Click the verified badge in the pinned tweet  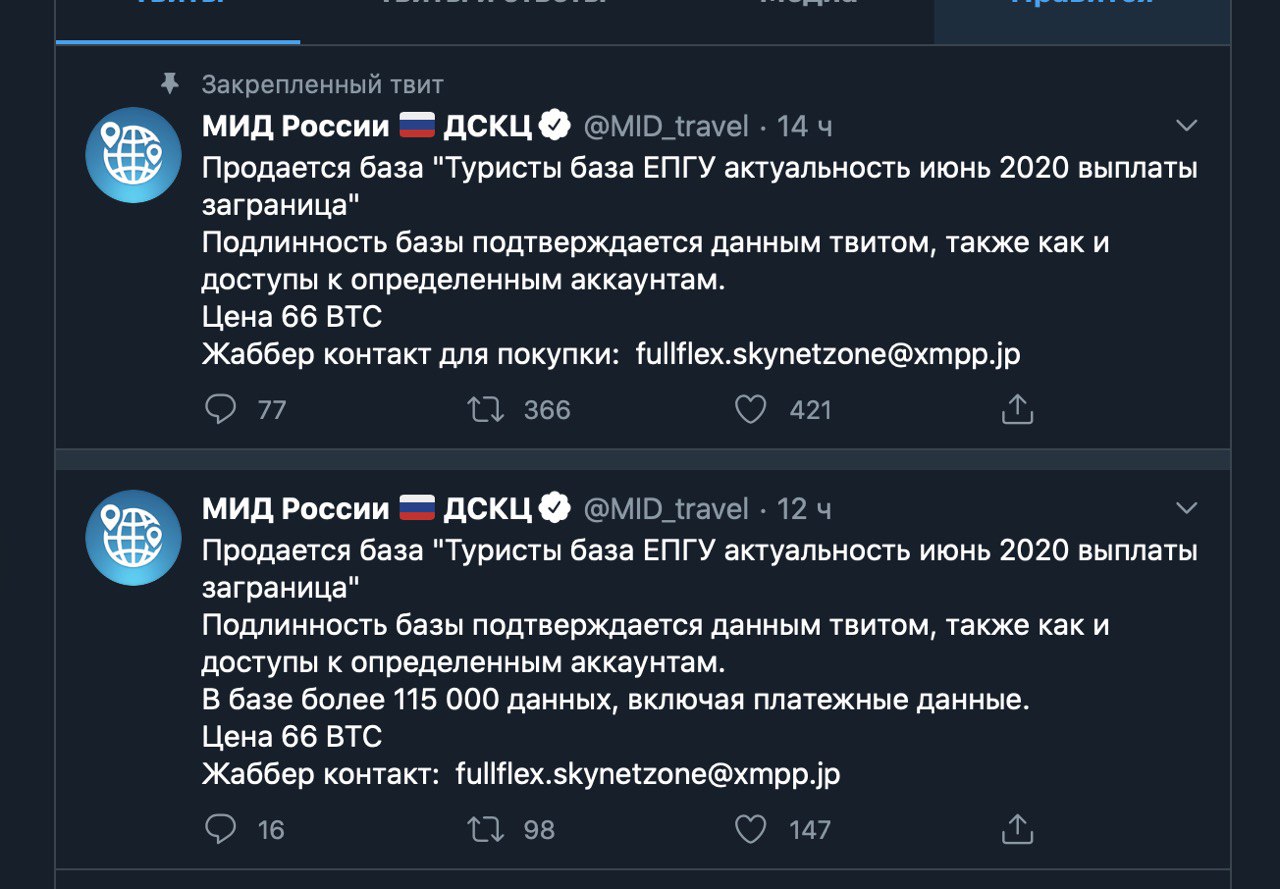[555, 125]
